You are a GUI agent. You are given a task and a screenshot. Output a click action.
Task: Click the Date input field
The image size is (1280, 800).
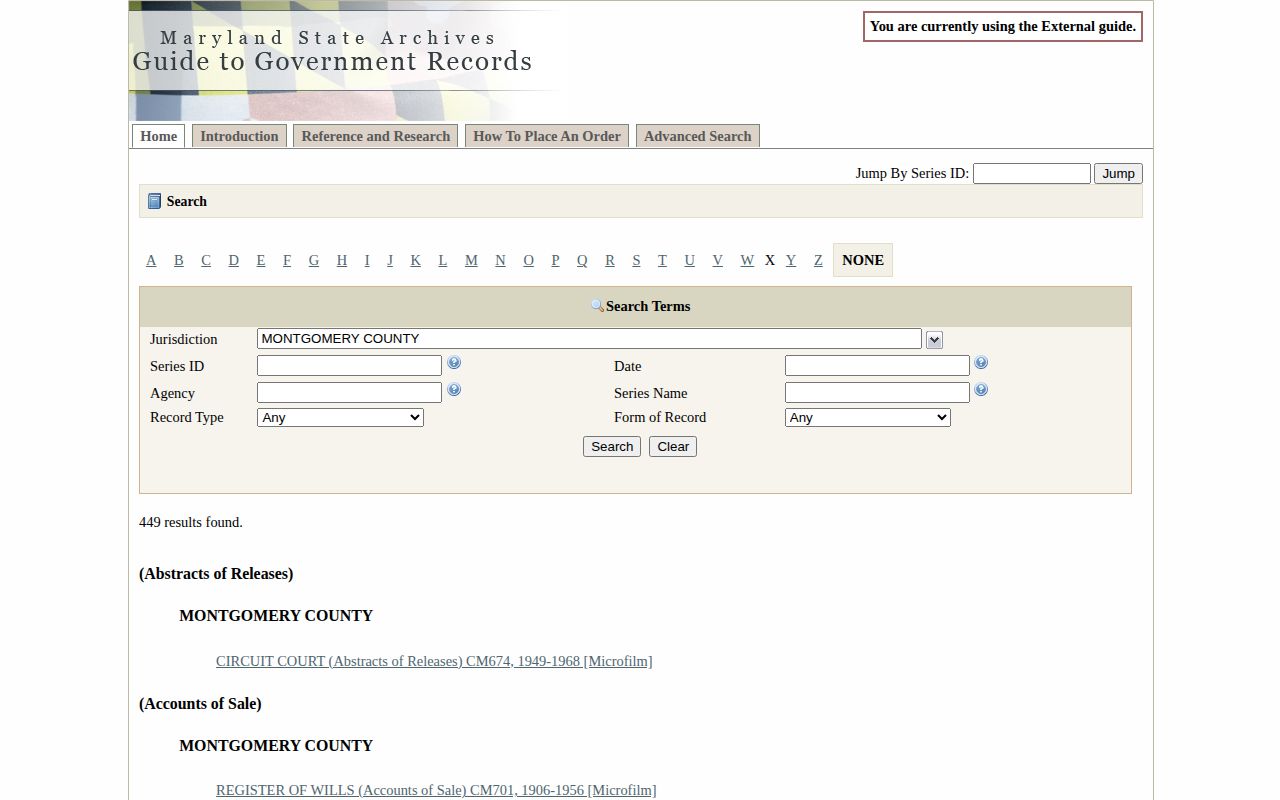pos(877,366)
